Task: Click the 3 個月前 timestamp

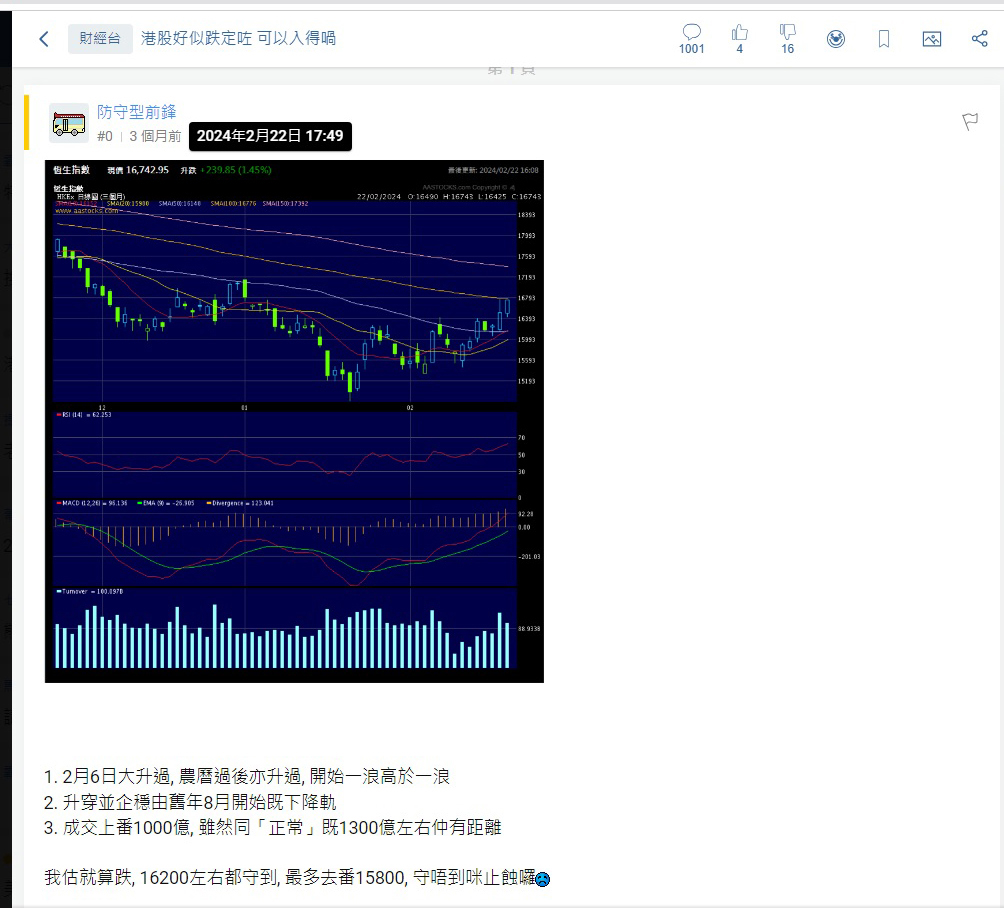Action: (x=153, y=136)
